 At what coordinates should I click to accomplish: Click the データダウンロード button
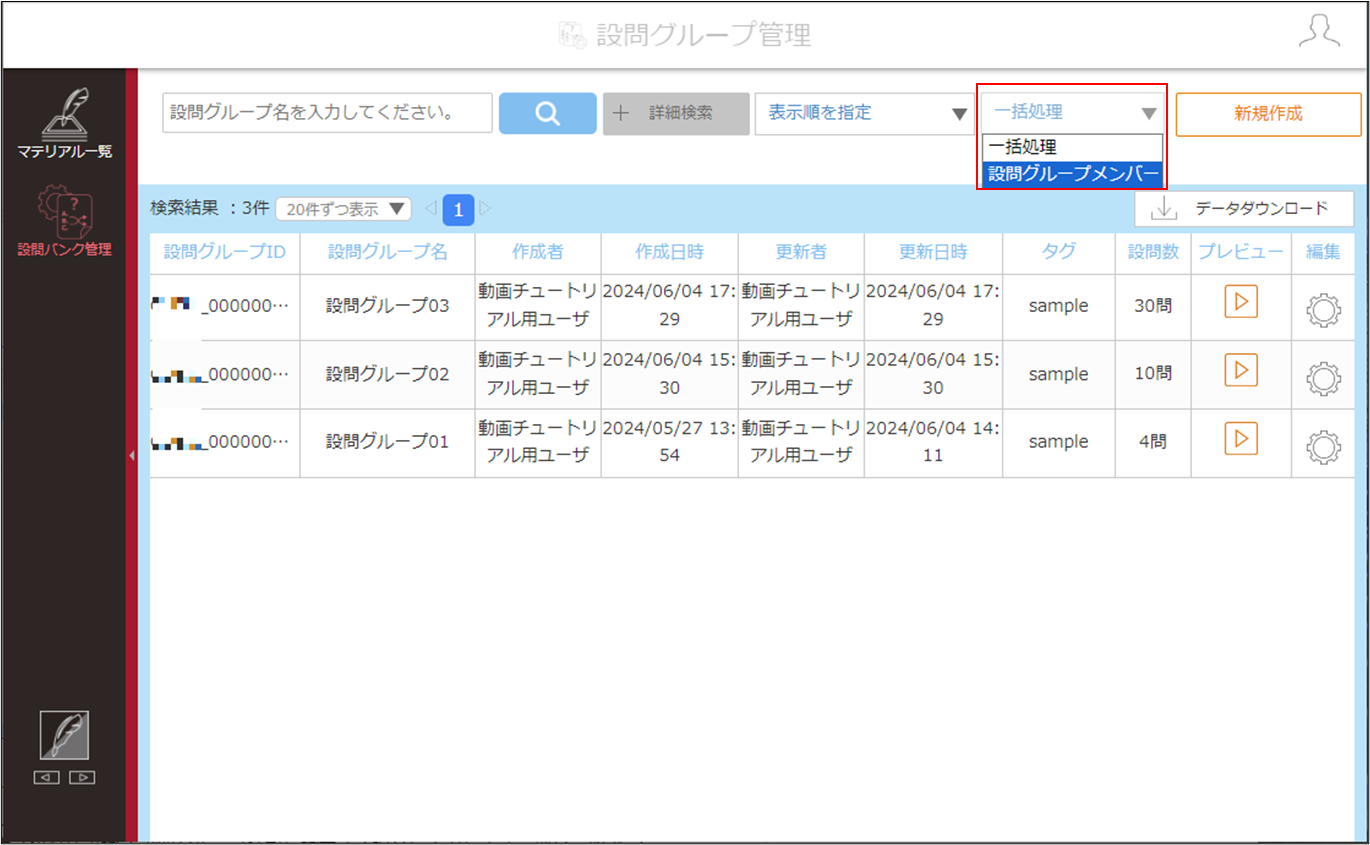coord(1244,209)
